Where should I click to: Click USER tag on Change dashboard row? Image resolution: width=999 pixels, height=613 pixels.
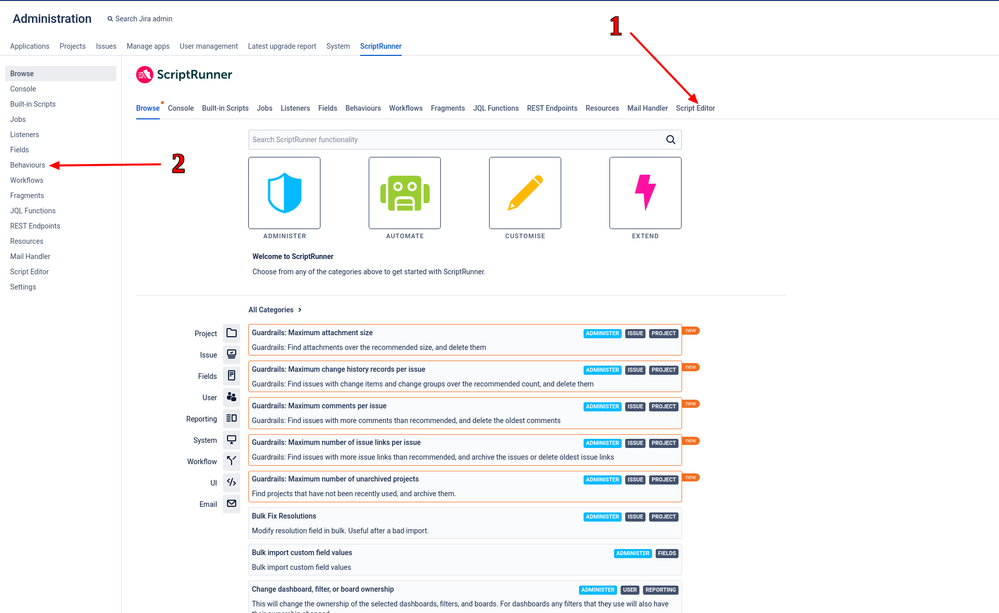pos(629,590)
